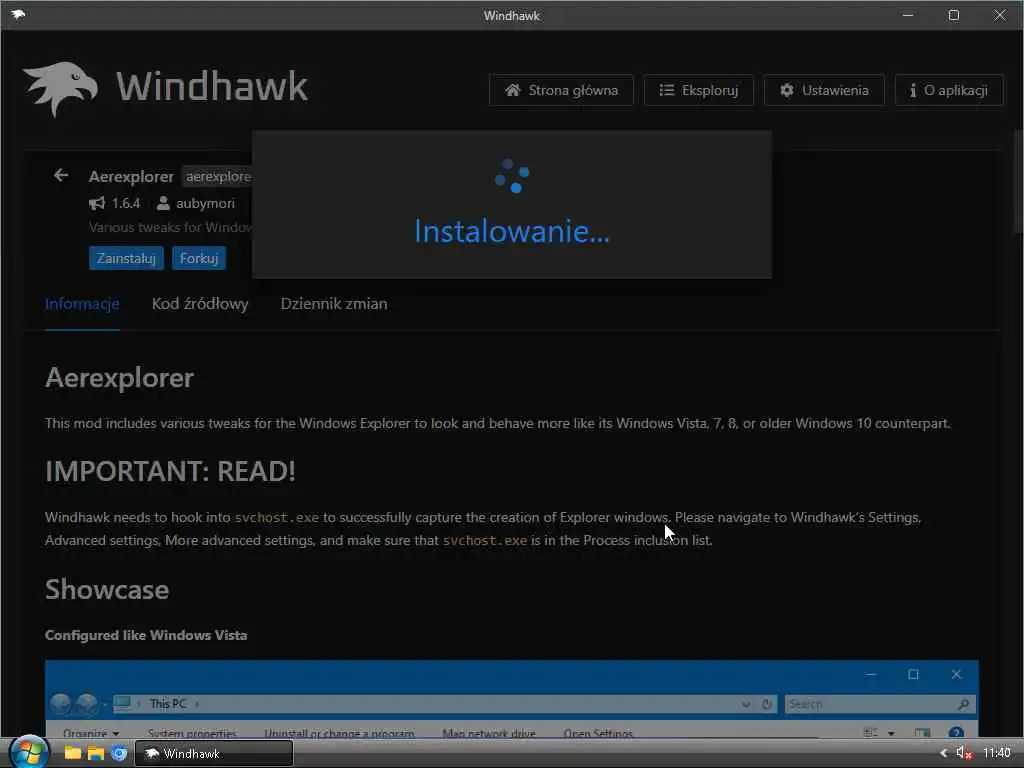Open the Eksploruj mods browser

(x=698, y=90)
